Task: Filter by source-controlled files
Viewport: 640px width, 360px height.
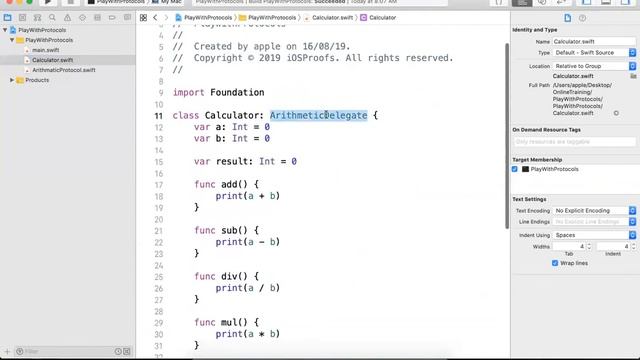Action: (127, 351)
